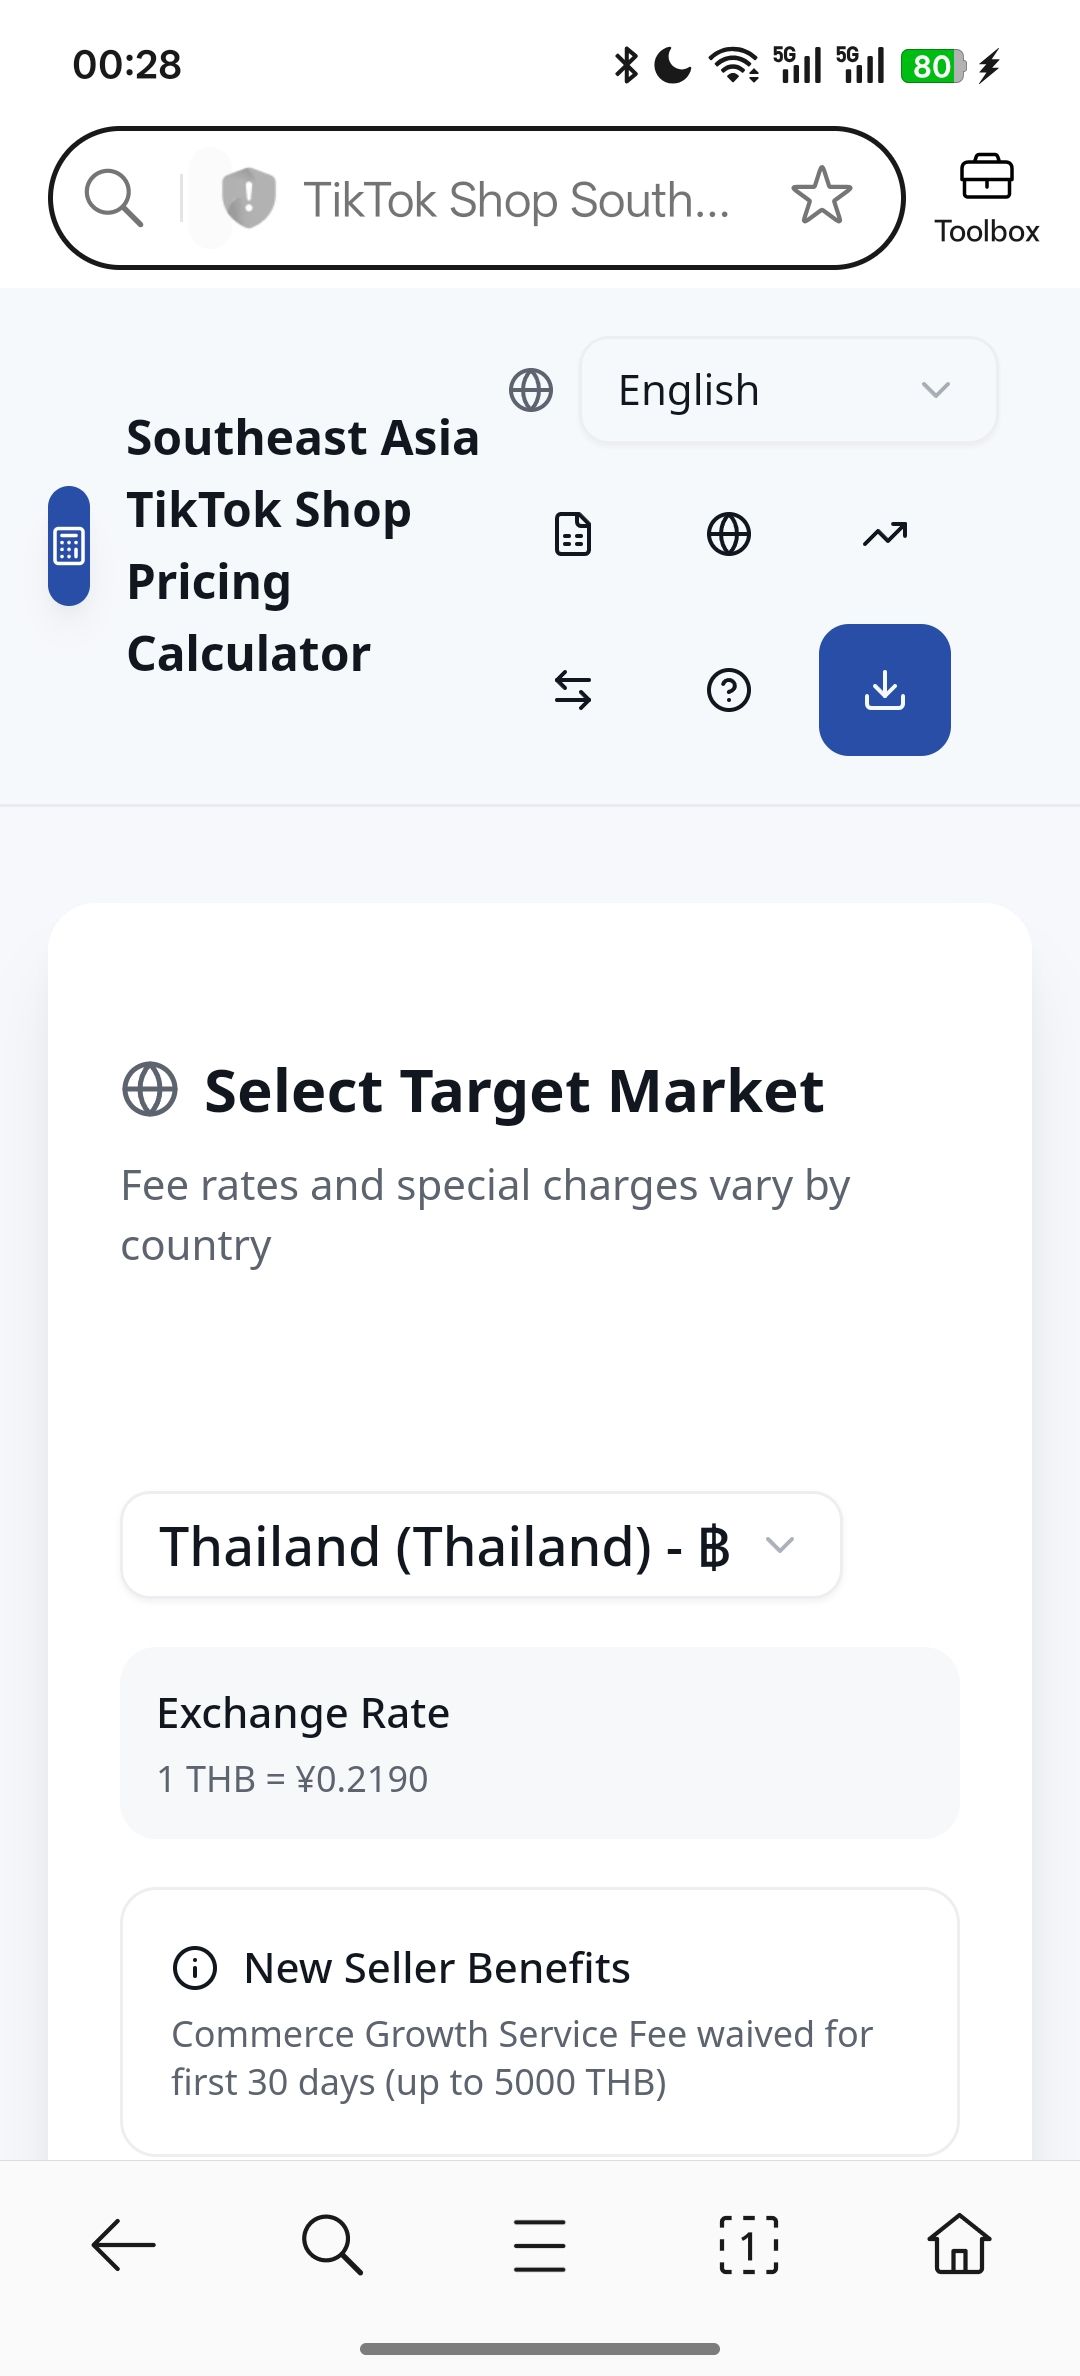Tap the globe icon beside document icon

[x=729, y=534]
